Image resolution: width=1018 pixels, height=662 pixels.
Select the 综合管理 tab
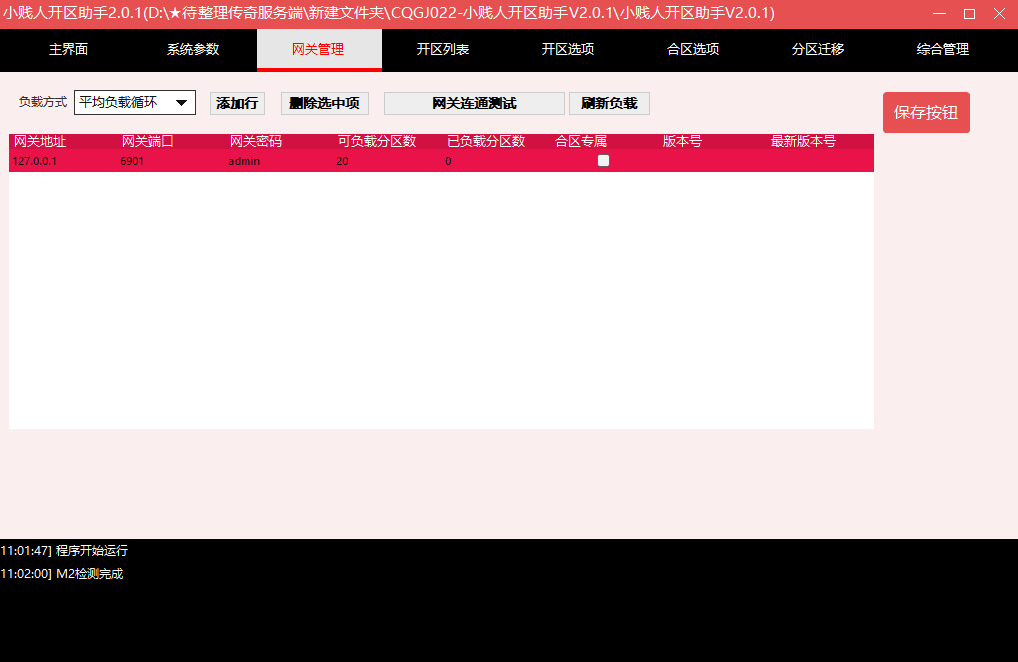tap(943, 49)
